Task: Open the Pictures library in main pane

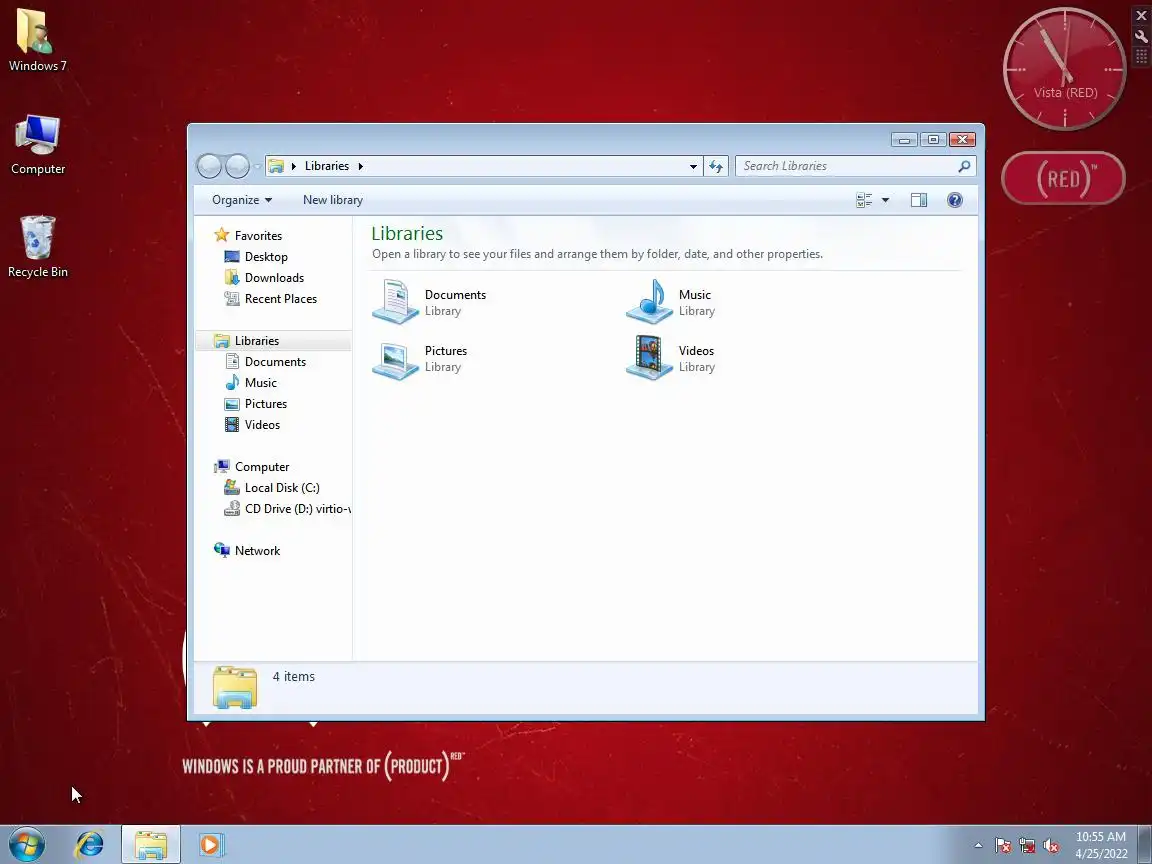Action: [x=420, y=359]
